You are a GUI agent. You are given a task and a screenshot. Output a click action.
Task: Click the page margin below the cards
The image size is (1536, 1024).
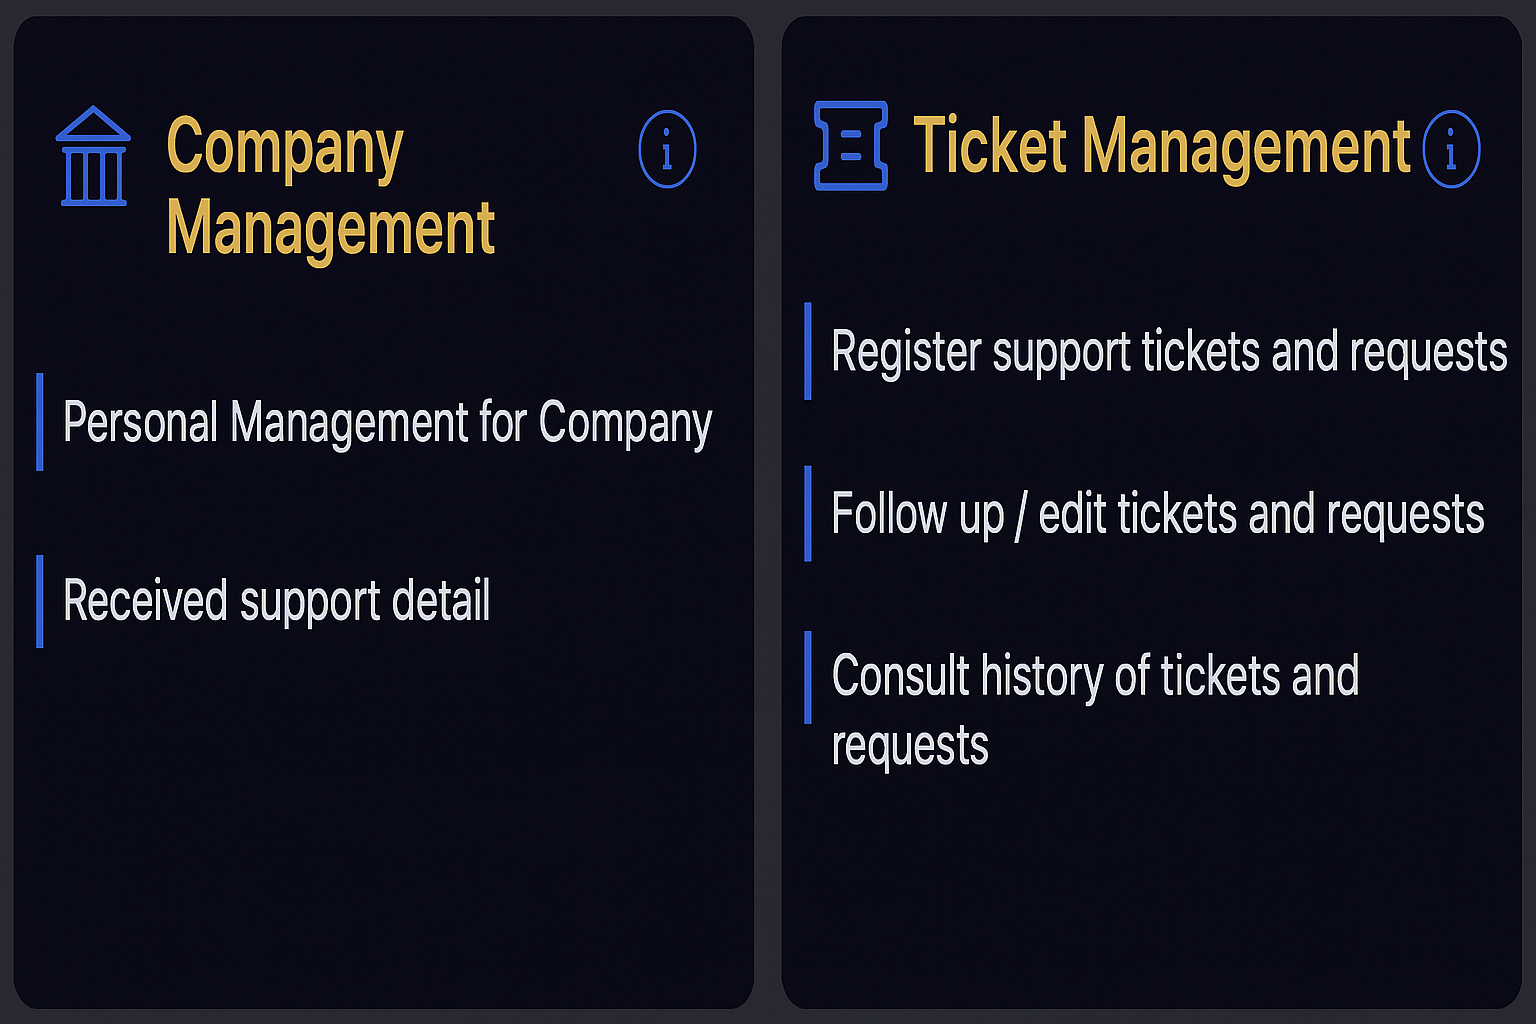768,1016
